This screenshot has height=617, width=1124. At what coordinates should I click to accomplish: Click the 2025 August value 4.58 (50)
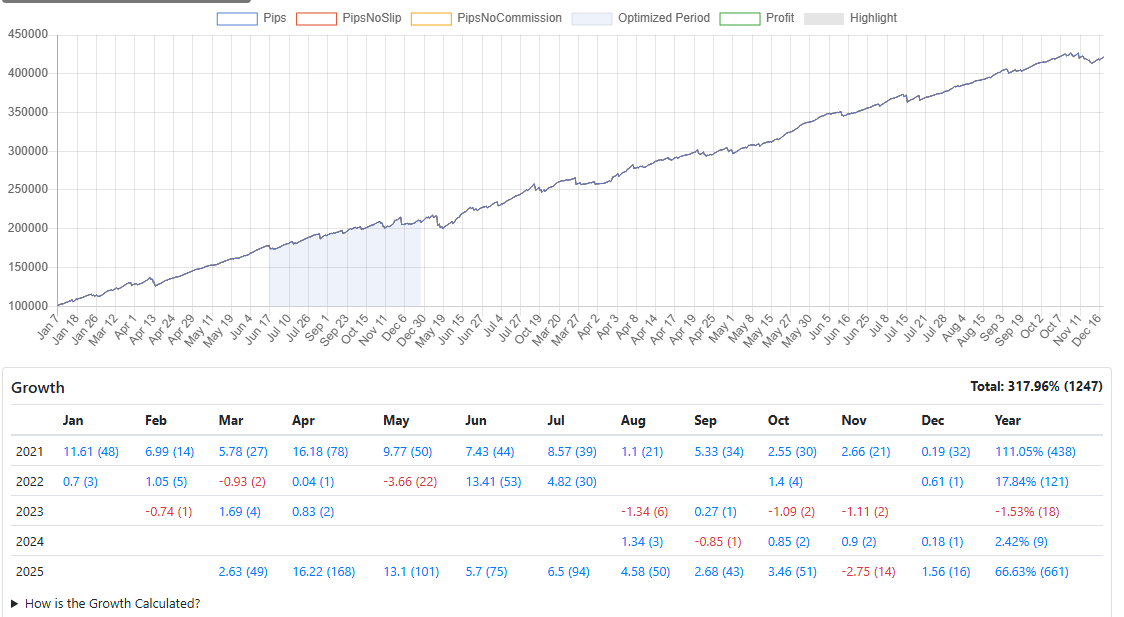(x=645, y=572)
